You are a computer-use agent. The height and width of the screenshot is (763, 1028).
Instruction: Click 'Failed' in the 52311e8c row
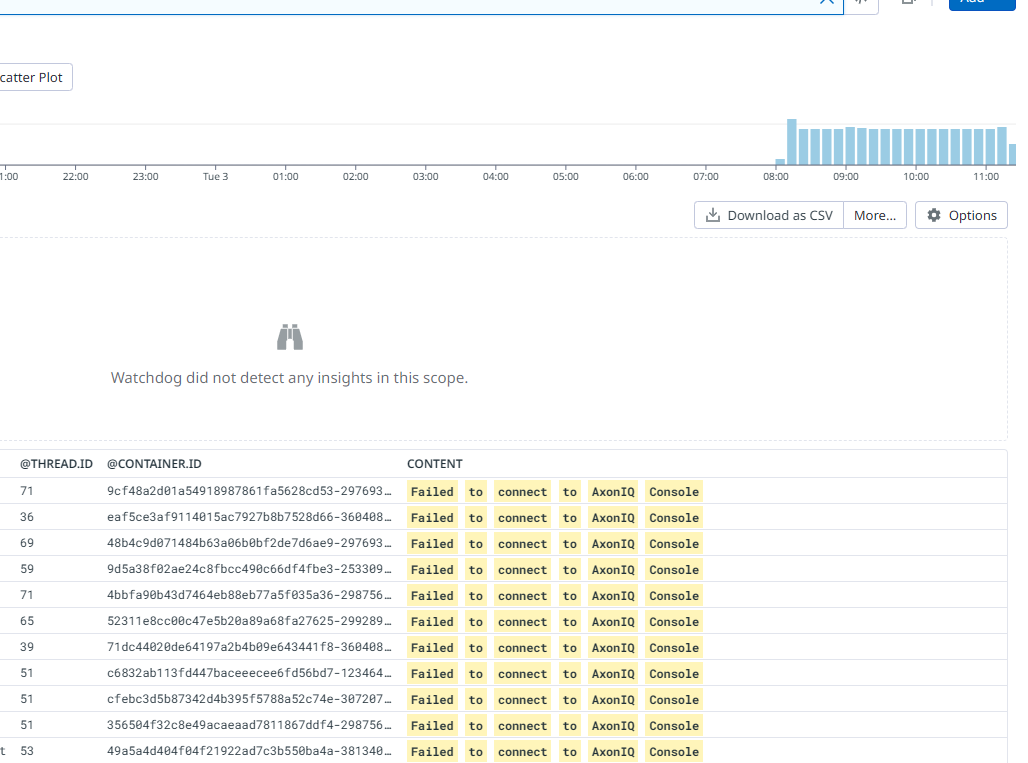point(432,622)
